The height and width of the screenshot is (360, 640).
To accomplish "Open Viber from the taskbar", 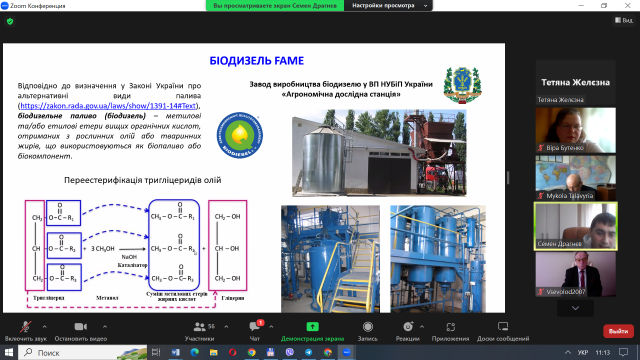I will (290, 352).
